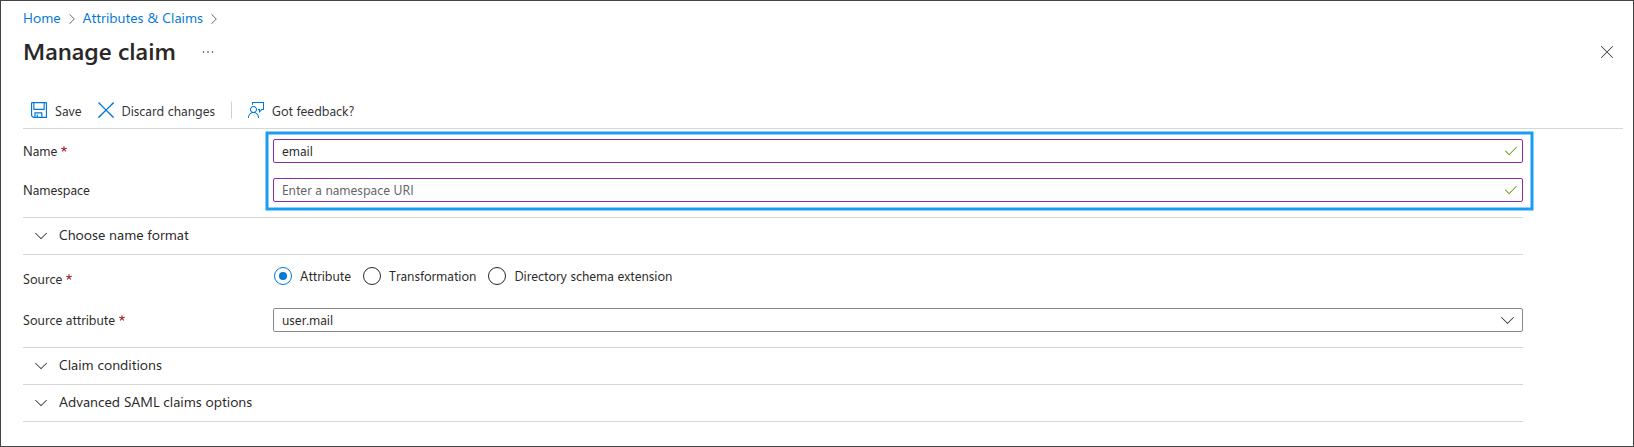1634x447 pixels.
Task: Close the Manage claim pane
Action: (x=1607, y=52)
